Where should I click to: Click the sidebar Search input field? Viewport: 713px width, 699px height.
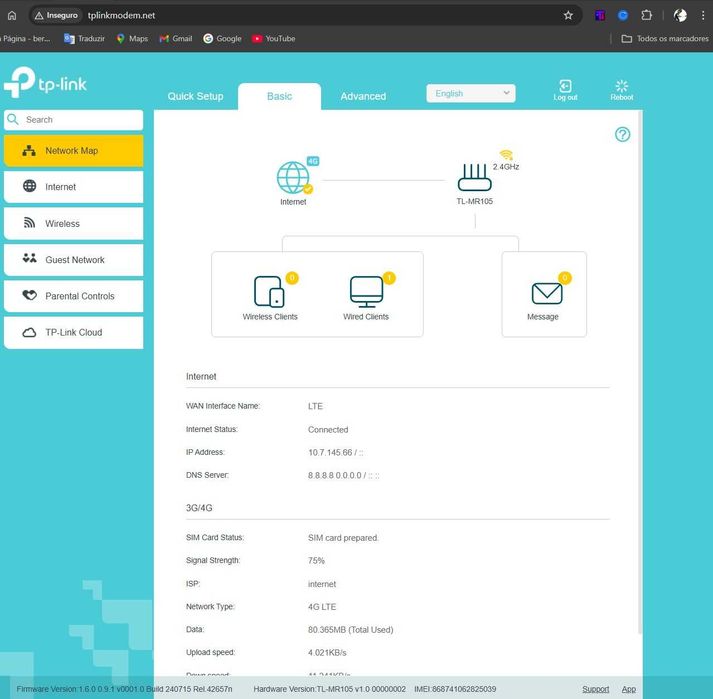(74, 120)
